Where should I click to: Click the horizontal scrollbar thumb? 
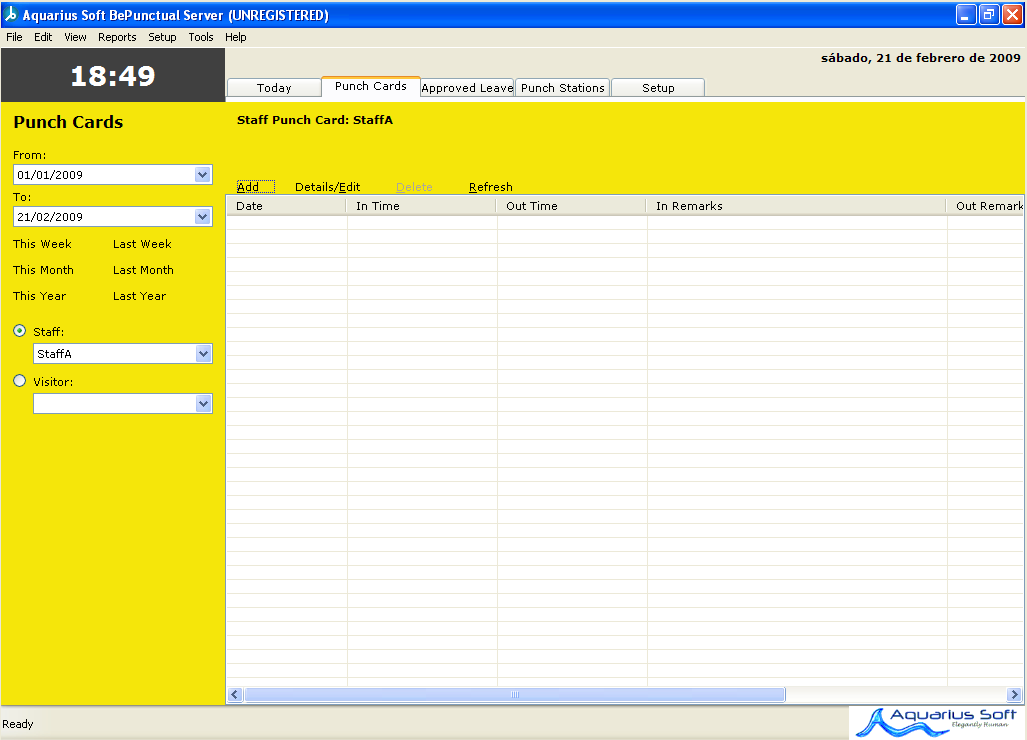[515, 694]
